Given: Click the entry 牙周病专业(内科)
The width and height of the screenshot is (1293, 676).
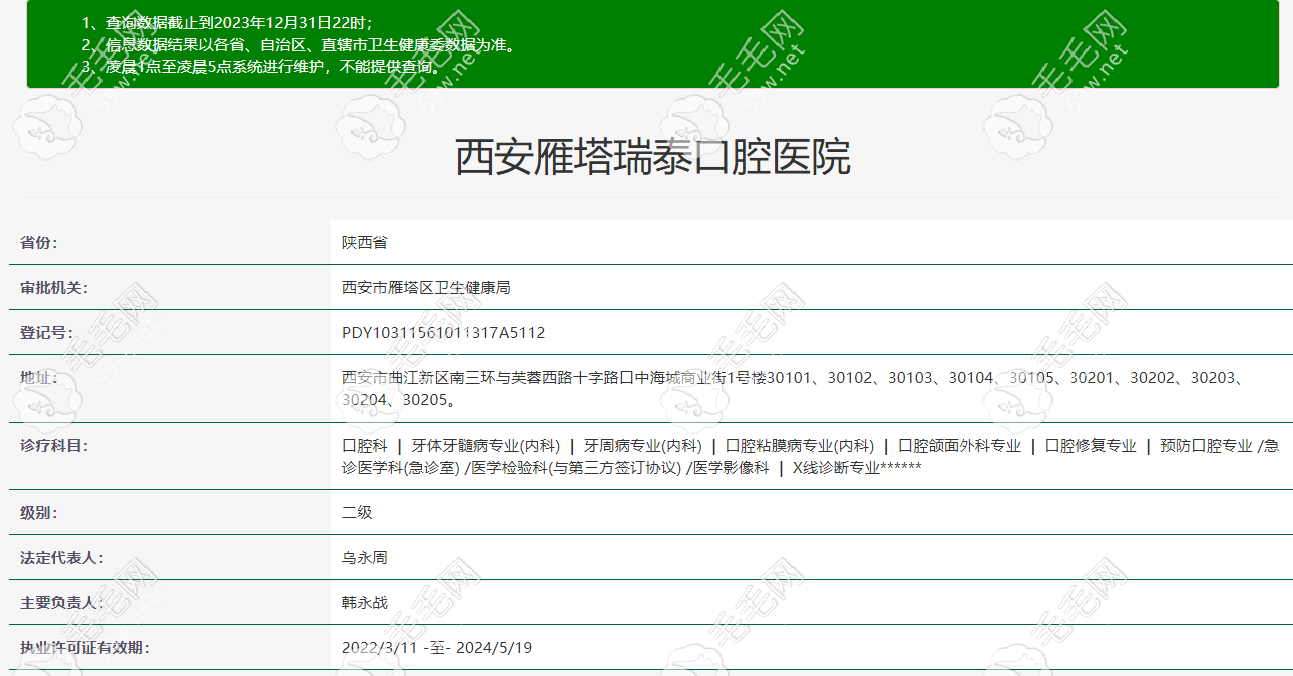Looking at the screenshot, I should click(643, 446).
